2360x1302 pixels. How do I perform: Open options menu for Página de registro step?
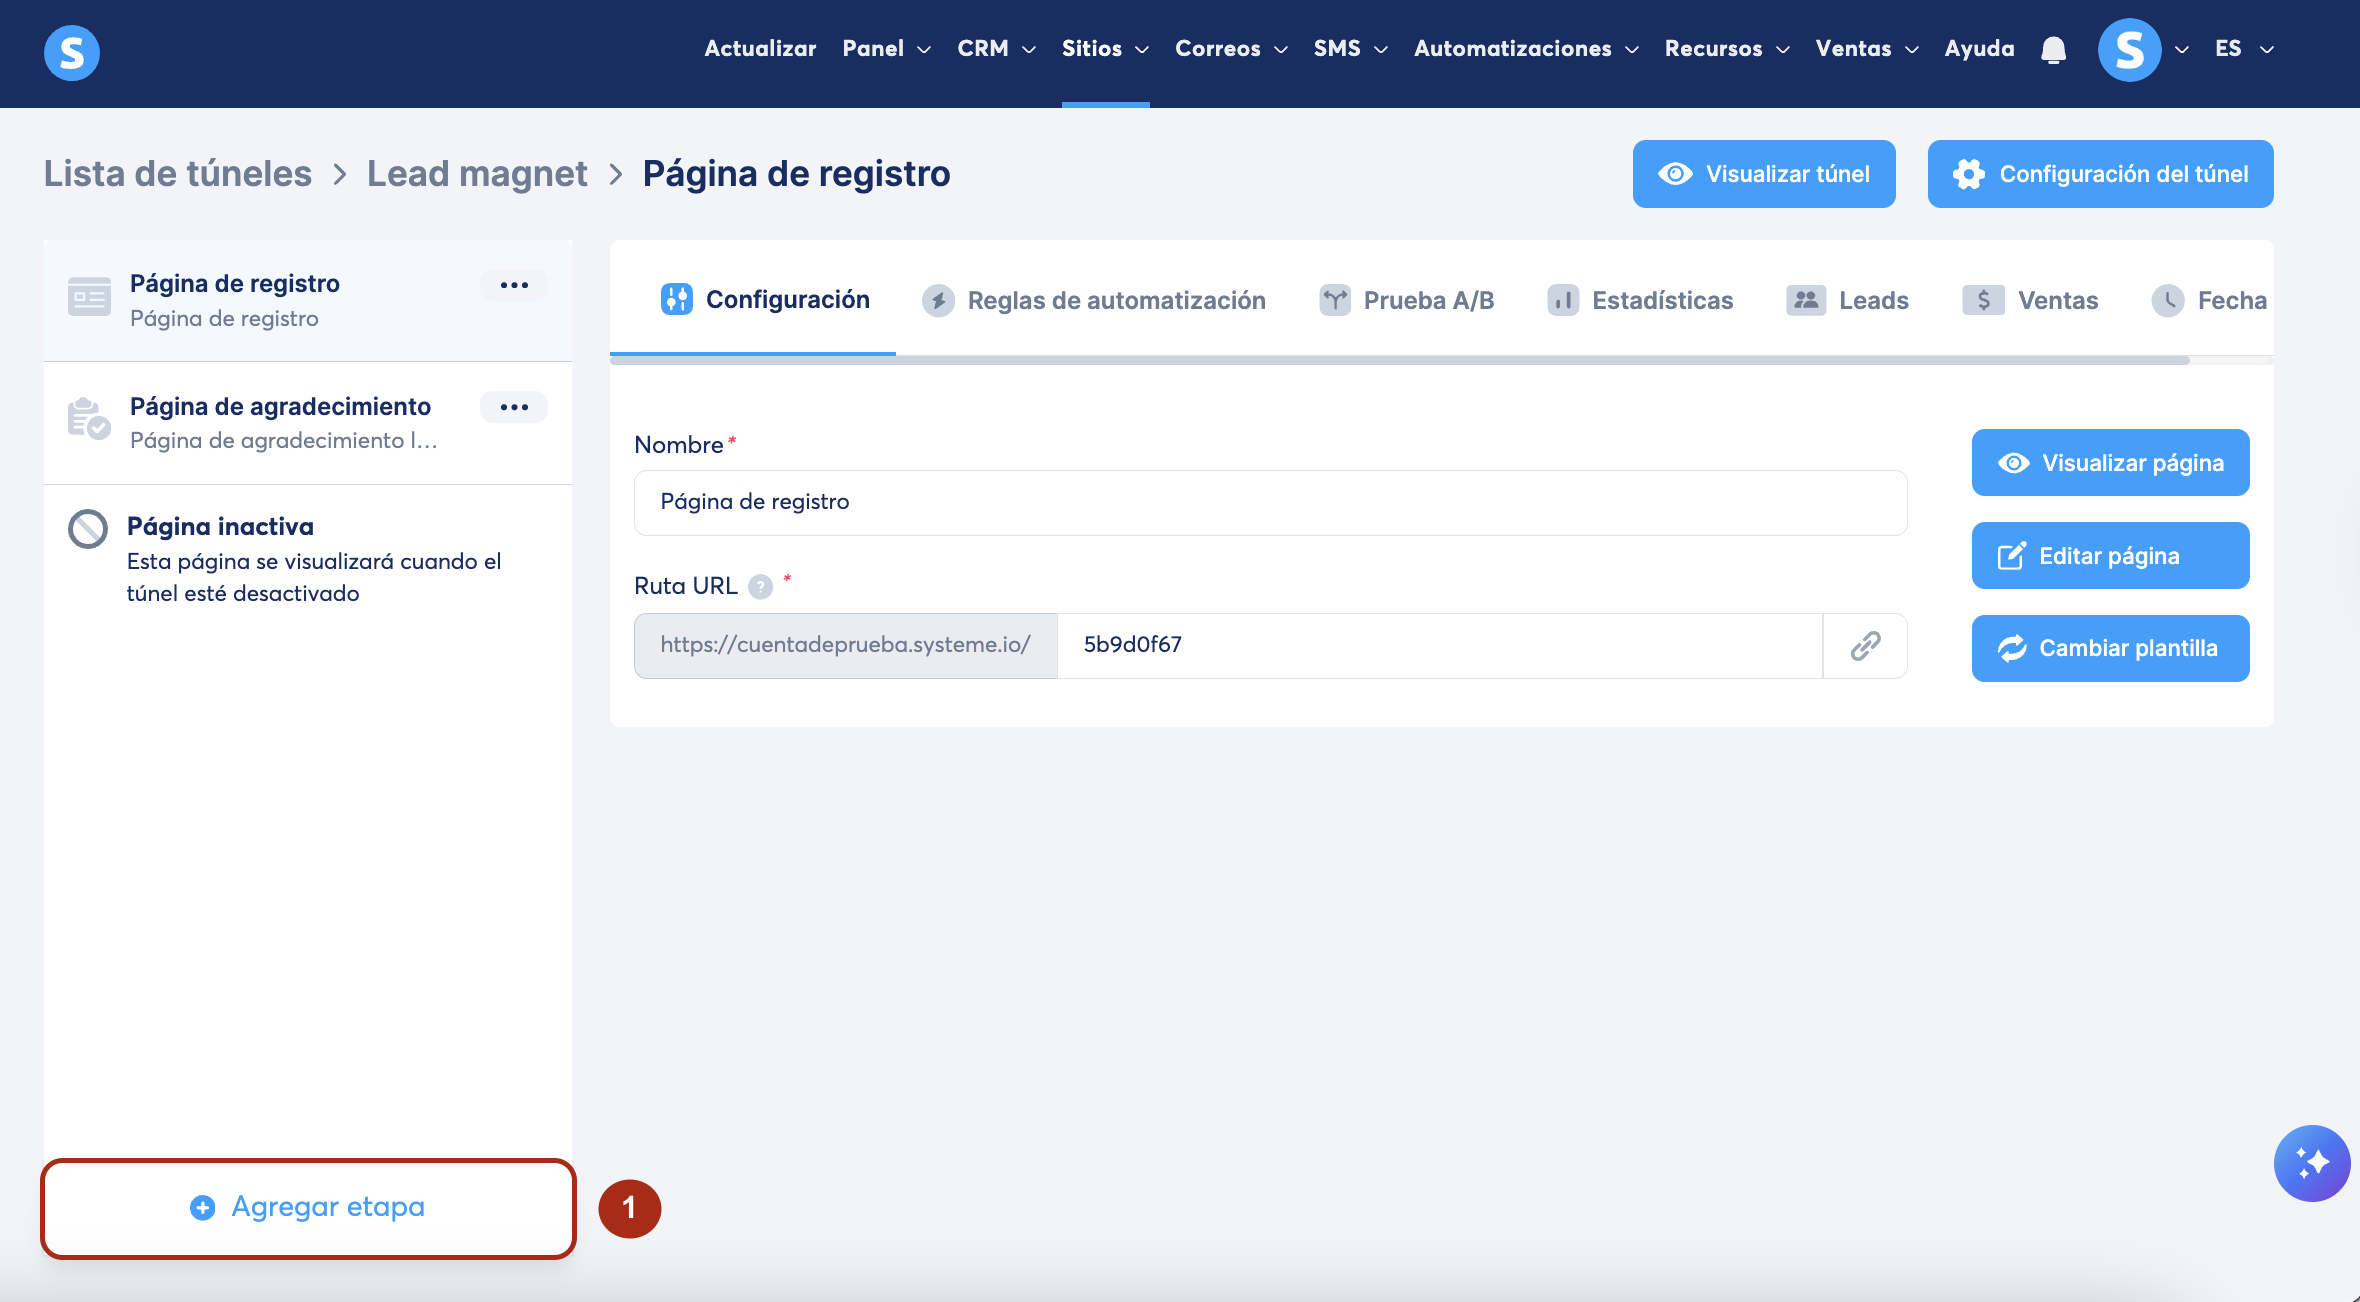pyautogui.click(x=514, y=285)
